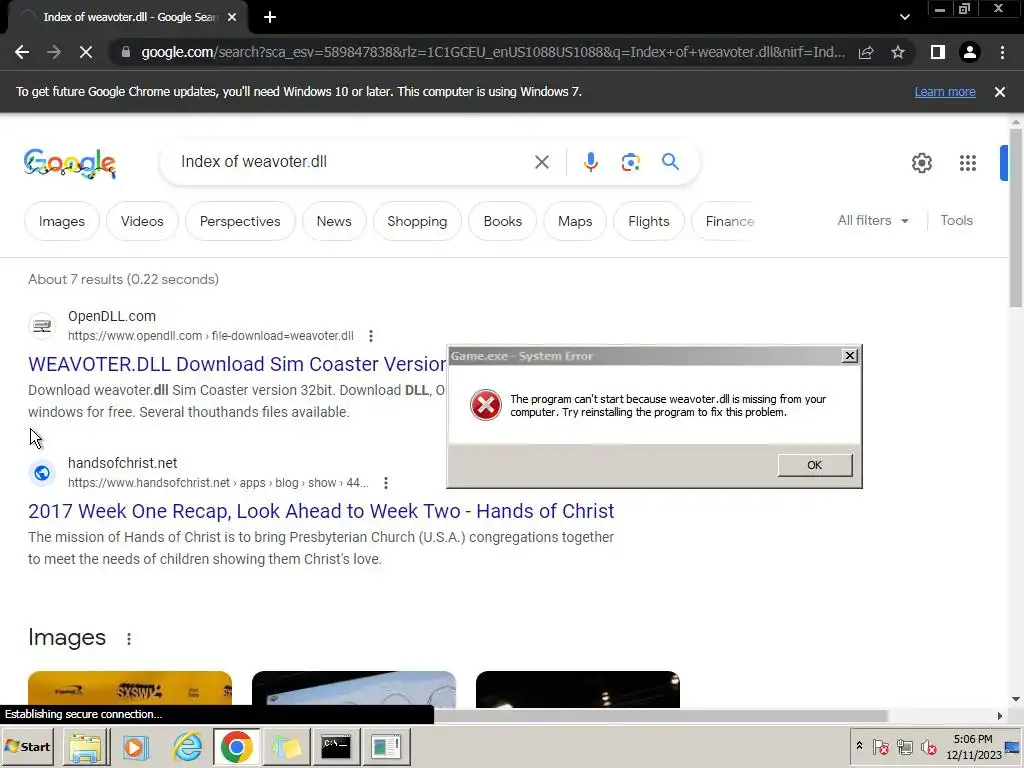Click OK in Game.exe System Error dialog

[x=814, y=465]
